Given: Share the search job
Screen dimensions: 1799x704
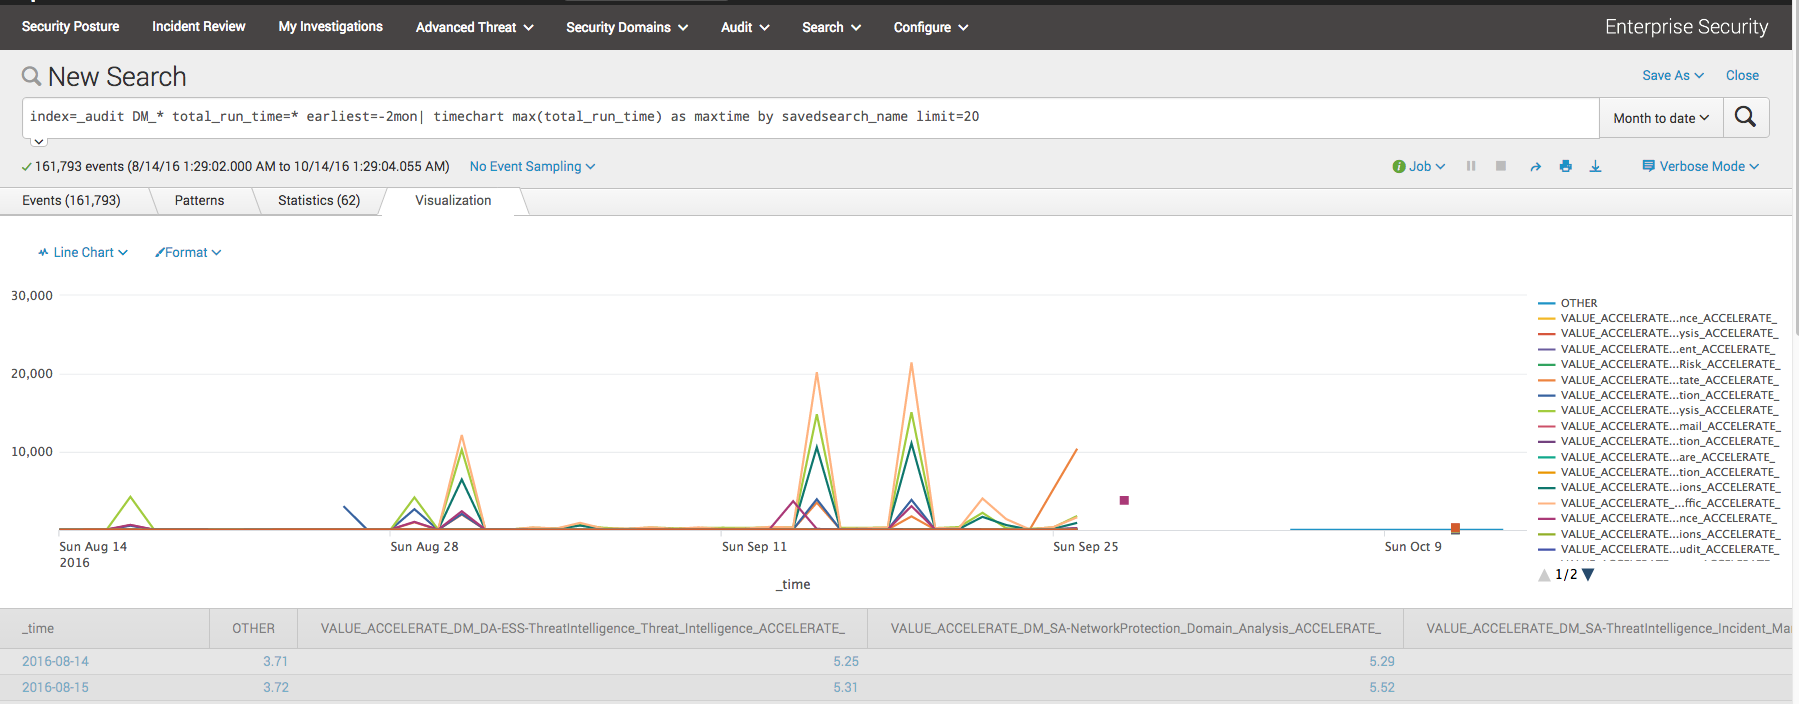Looking at the screenshot, I should [1535, 166].
